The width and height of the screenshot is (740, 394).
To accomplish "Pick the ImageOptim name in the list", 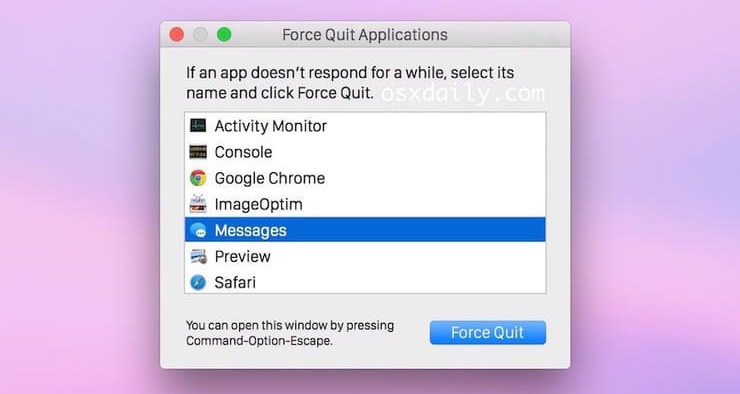I will tap(258, 204).
